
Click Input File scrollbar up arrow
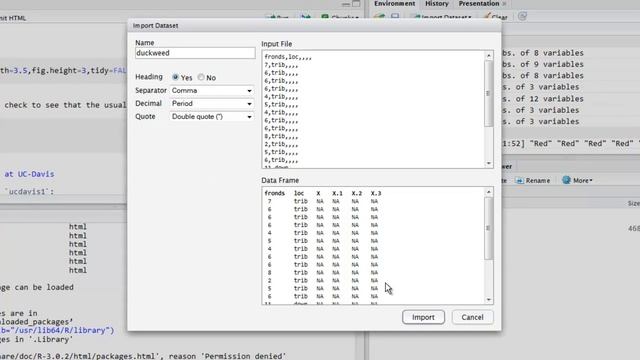489,55
